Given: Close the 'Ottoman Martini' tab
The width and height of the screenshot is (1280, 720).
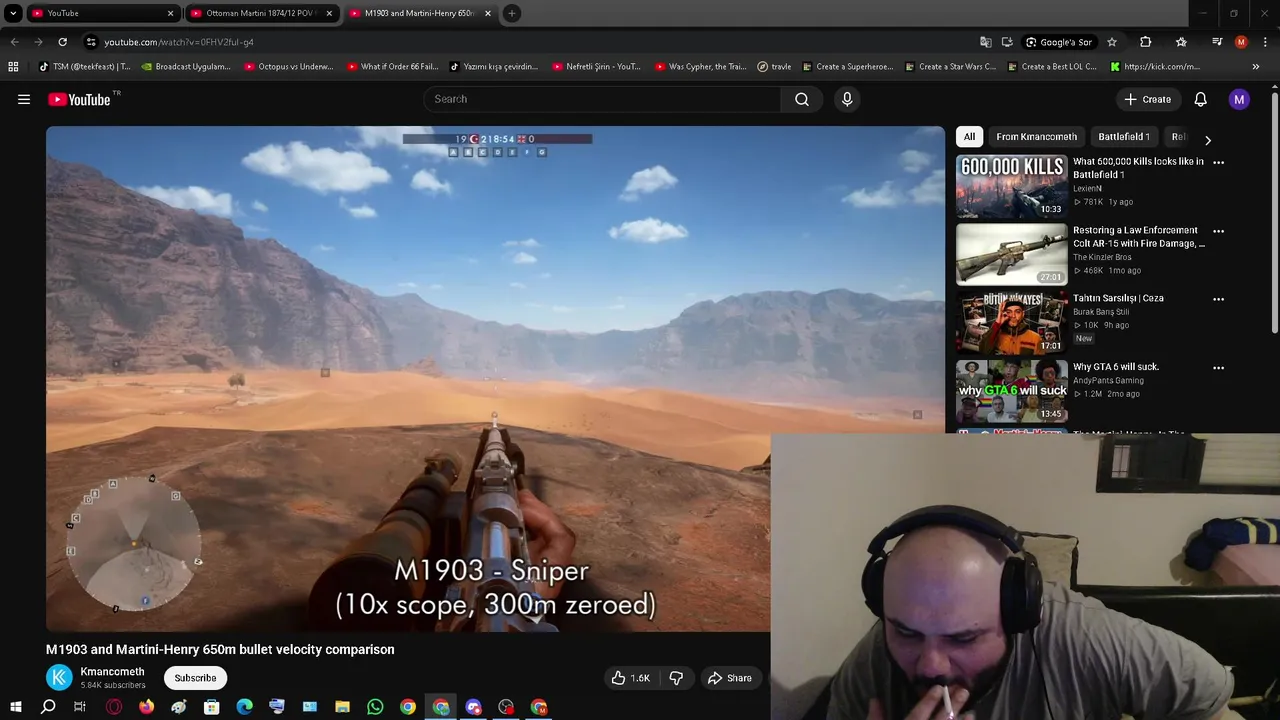Looking at the screenshot, I should 329,13.
